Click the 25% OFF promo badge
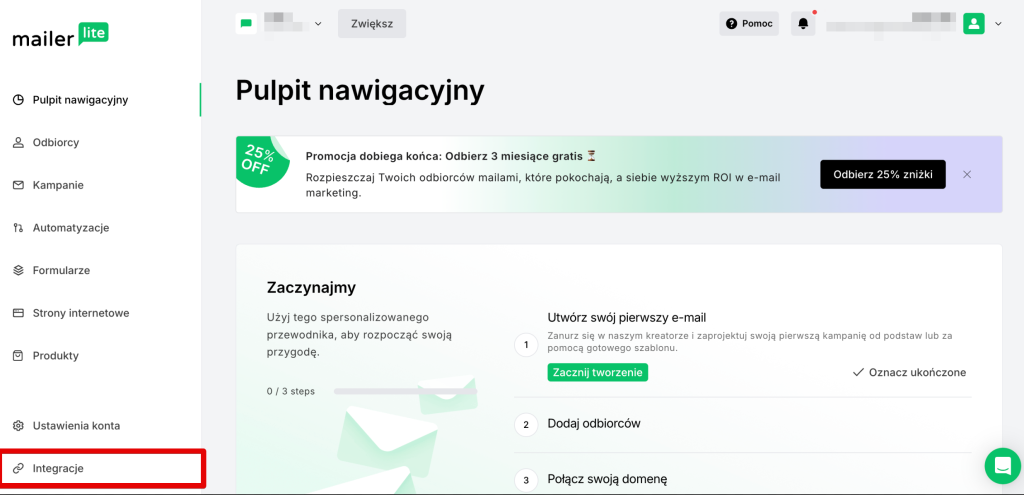The width and height of the screenshot is (1024, 495). (x=258, y=160)
